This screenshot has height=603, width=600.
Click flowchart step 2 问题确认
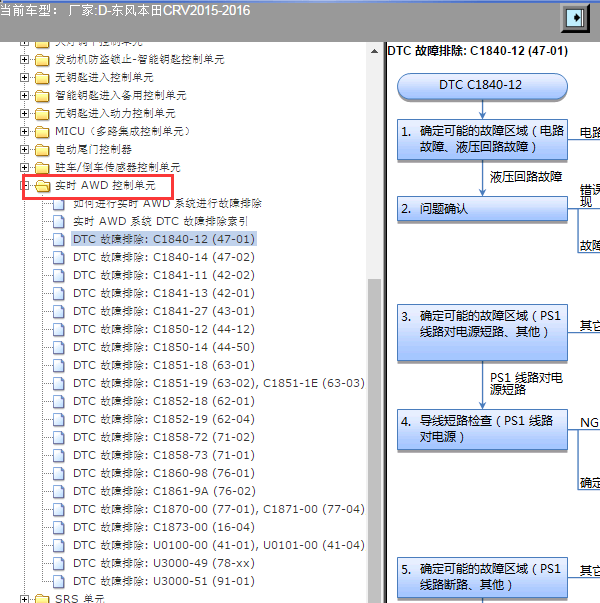click(482, 209)
